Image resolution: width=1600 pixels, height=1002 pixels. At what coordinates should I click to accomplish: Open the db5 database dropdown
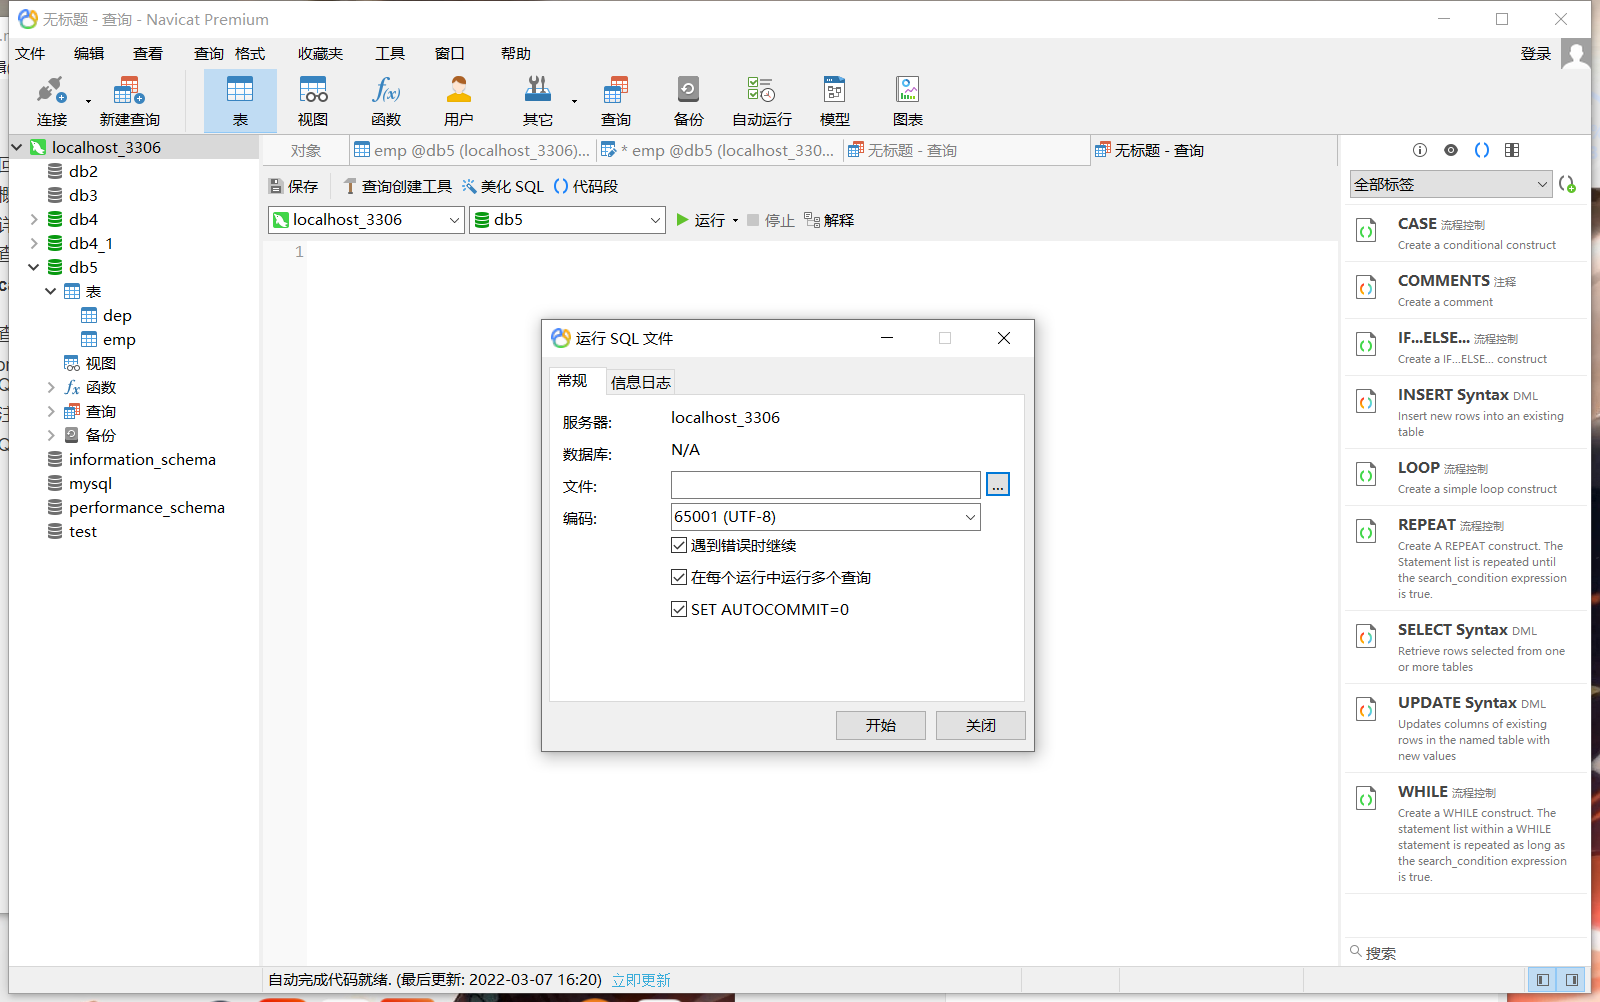point(567,220)
